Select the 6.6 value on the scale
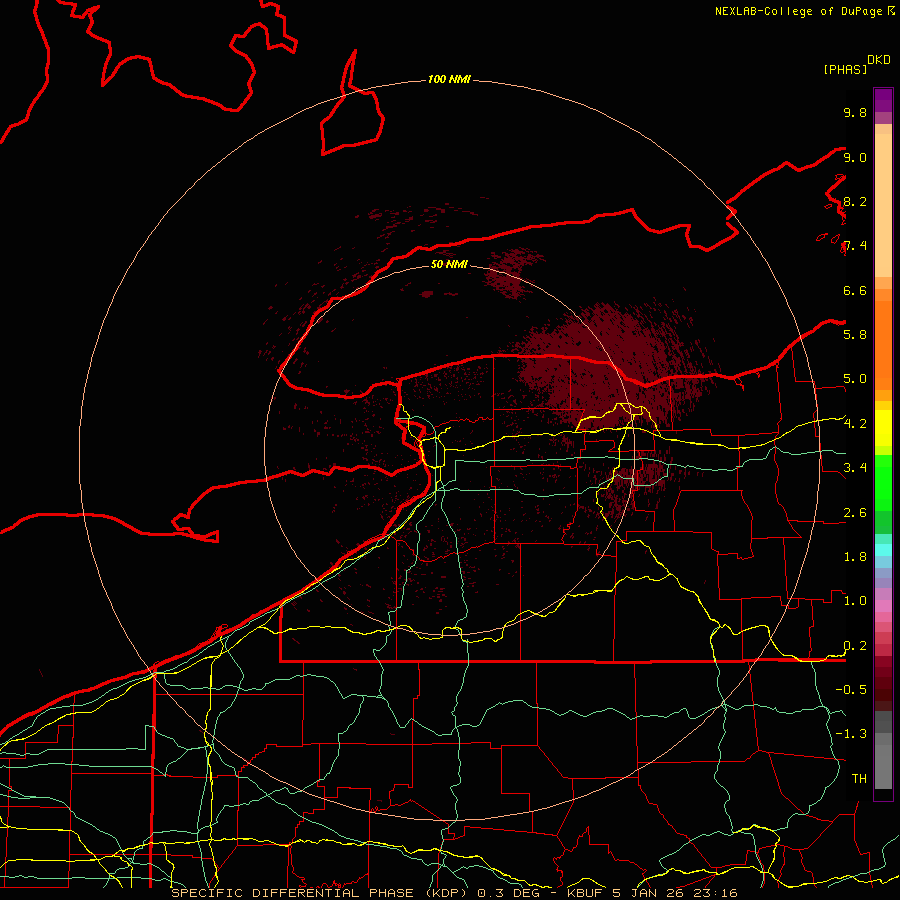The width and height of the screenshot is (900, 900). tap(855, 290)
